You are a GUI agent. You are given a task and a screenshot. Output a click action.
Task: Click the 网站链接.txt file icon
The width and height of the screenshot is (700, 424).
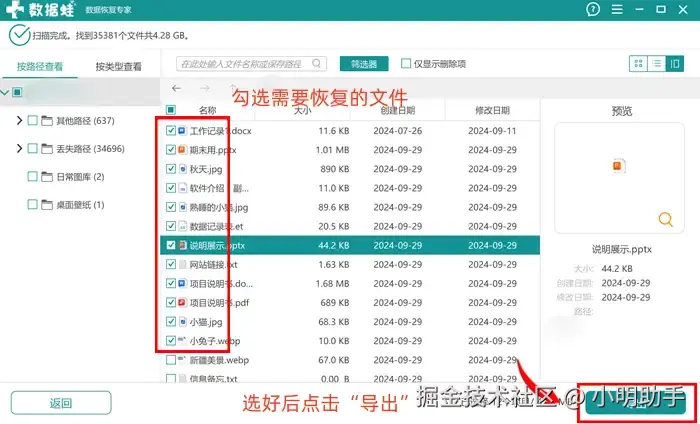pos(182,265)
